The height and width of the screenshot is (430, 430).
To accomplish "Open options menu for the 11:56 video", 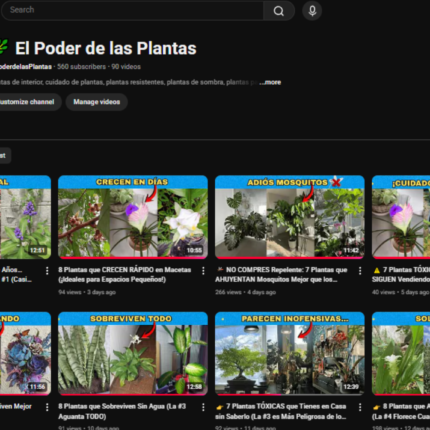I will (47, 407).
